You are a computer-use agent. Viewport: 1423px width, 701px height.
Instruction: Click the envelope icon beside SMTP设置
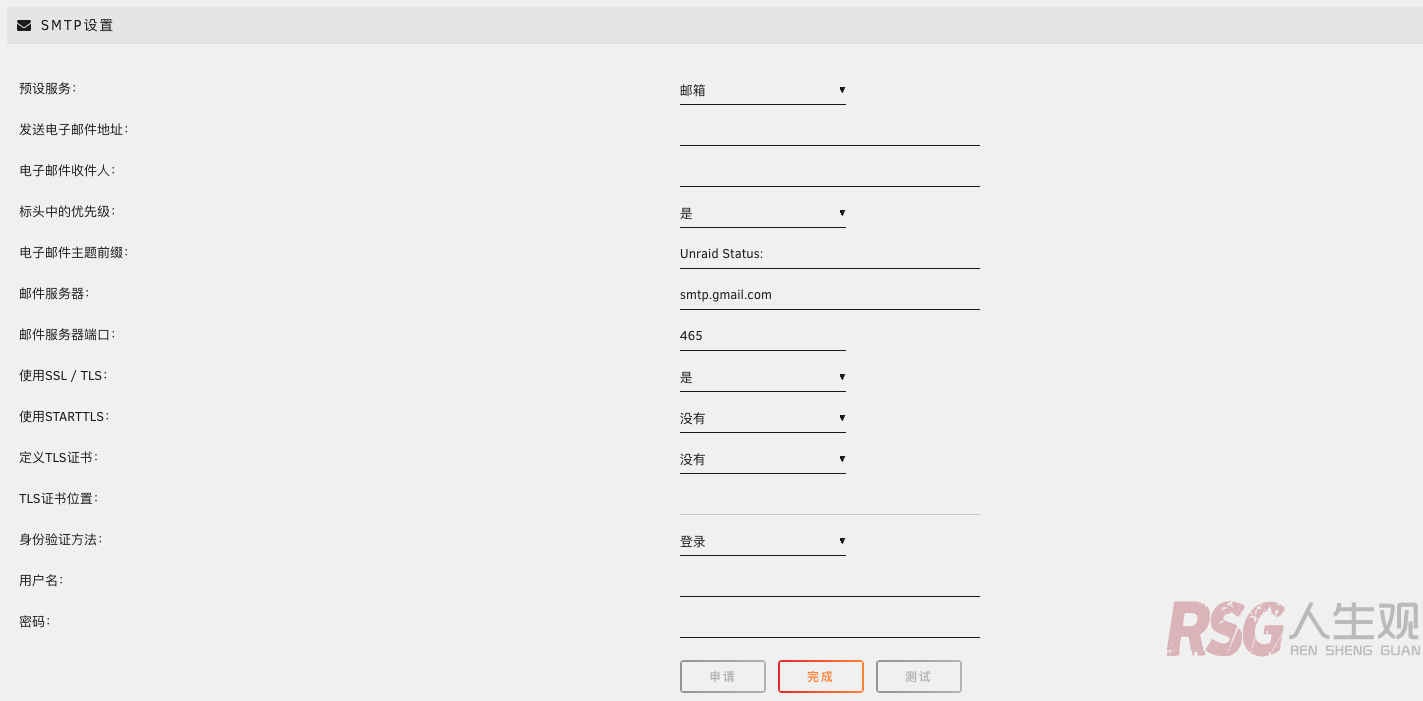point(24,26)
